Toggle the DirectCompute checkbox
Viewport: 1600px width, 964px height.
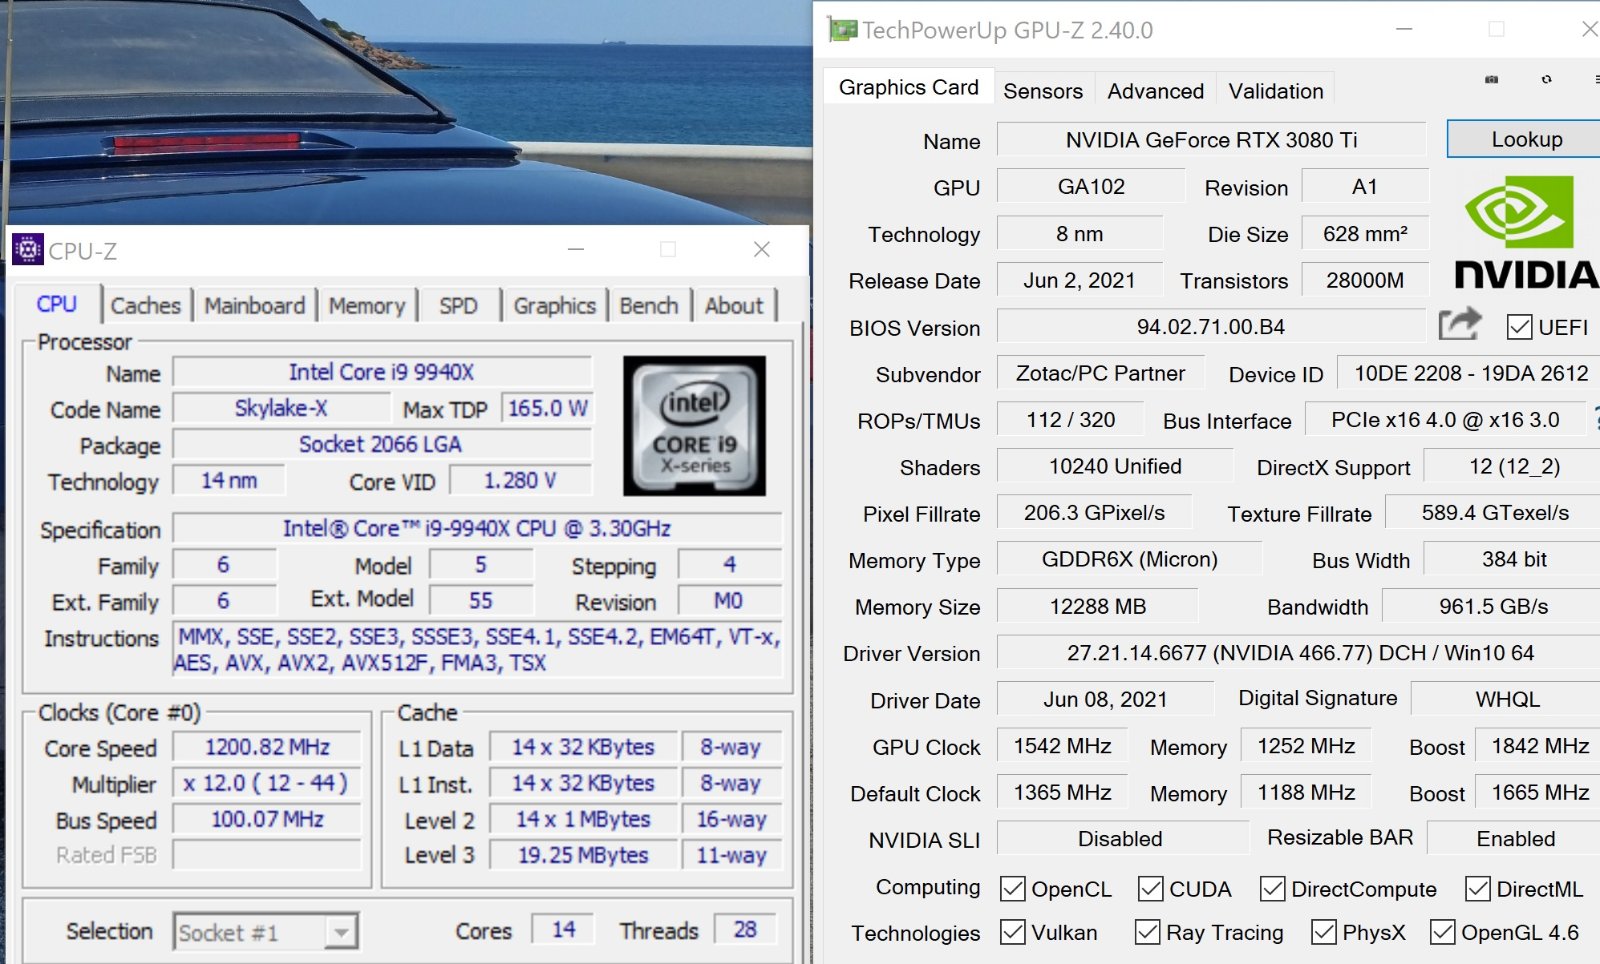1273,888
